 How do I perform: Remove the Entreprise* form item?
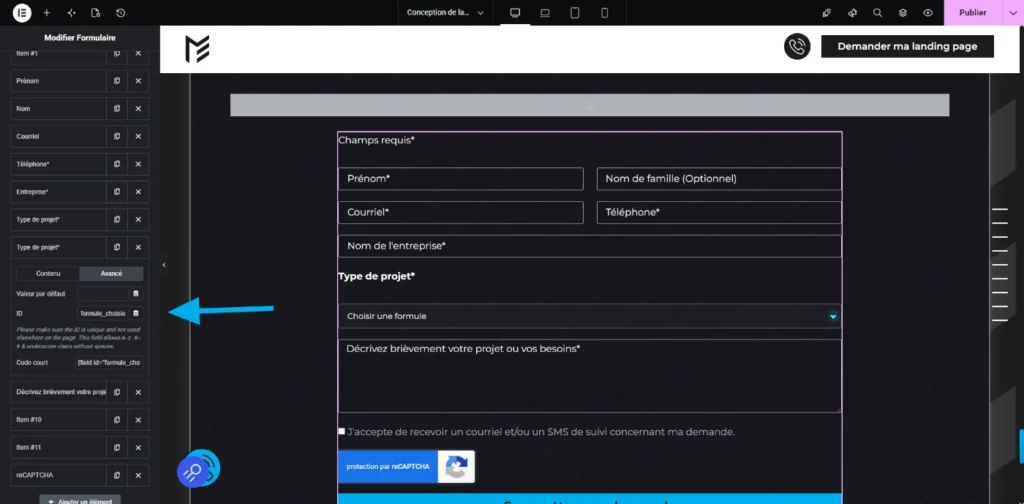[138, 192]
